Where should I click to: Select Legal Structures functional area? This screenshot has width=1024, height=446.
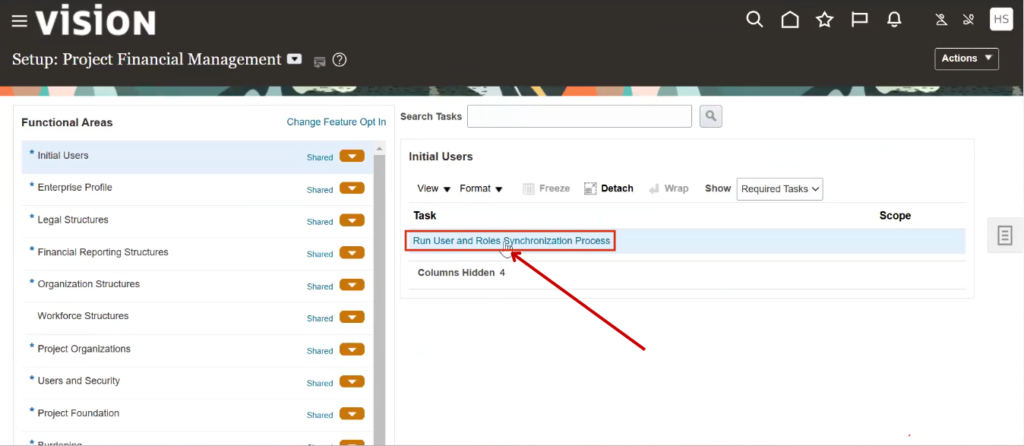pyautogui.click(x=73, y=220)
